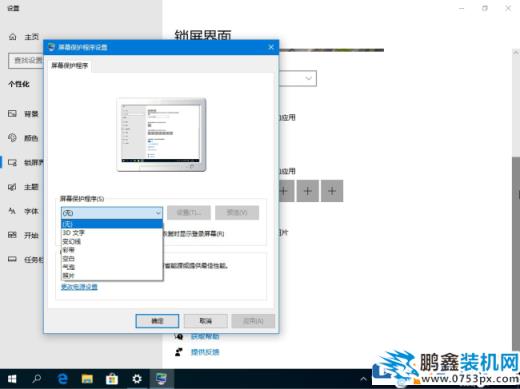Switch to Settings gear on taskbar

137,379
